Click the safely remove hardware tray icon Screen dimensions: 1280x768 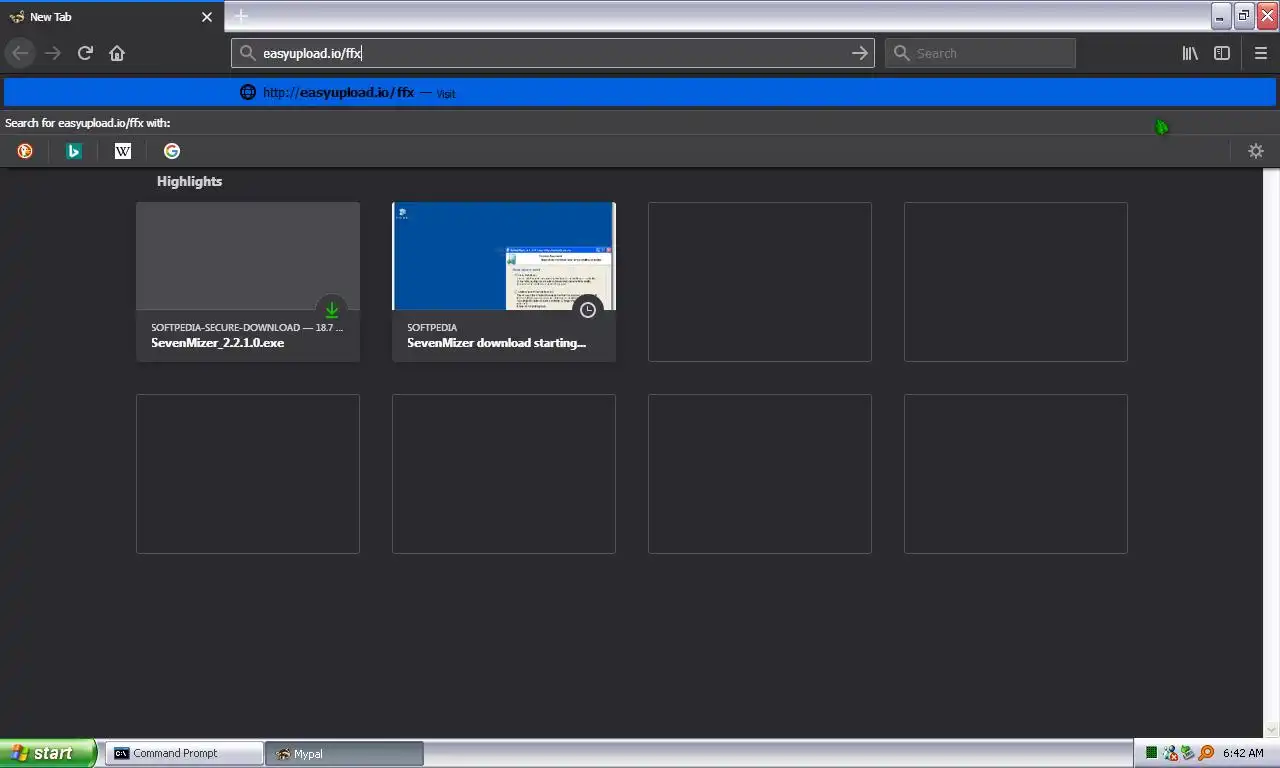[1188, 753]
